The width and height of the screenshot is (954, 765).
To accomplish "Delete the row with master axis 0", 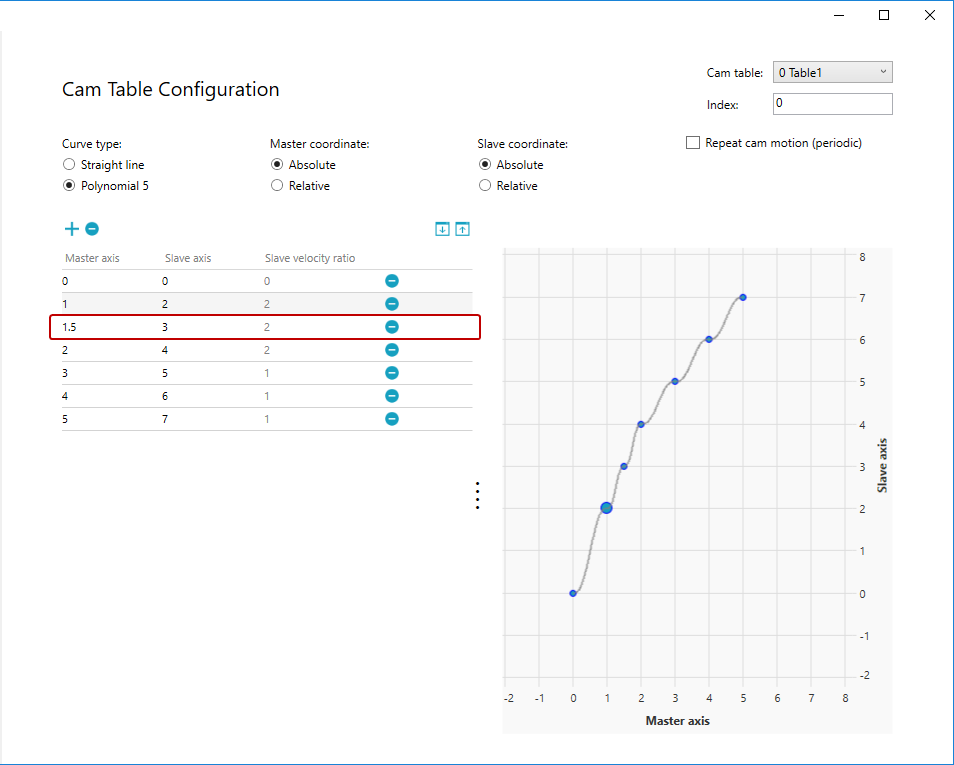I will (392, 281).
